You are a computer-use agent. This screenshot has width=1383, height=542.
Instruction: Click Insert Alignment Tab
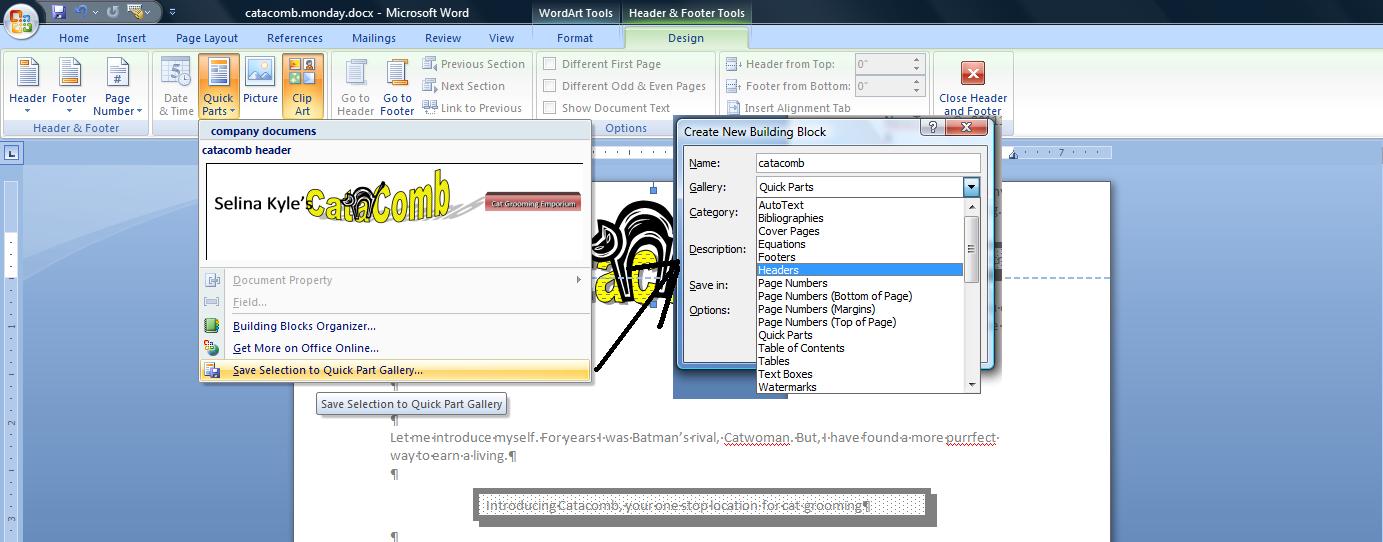[x=788, y=108]
